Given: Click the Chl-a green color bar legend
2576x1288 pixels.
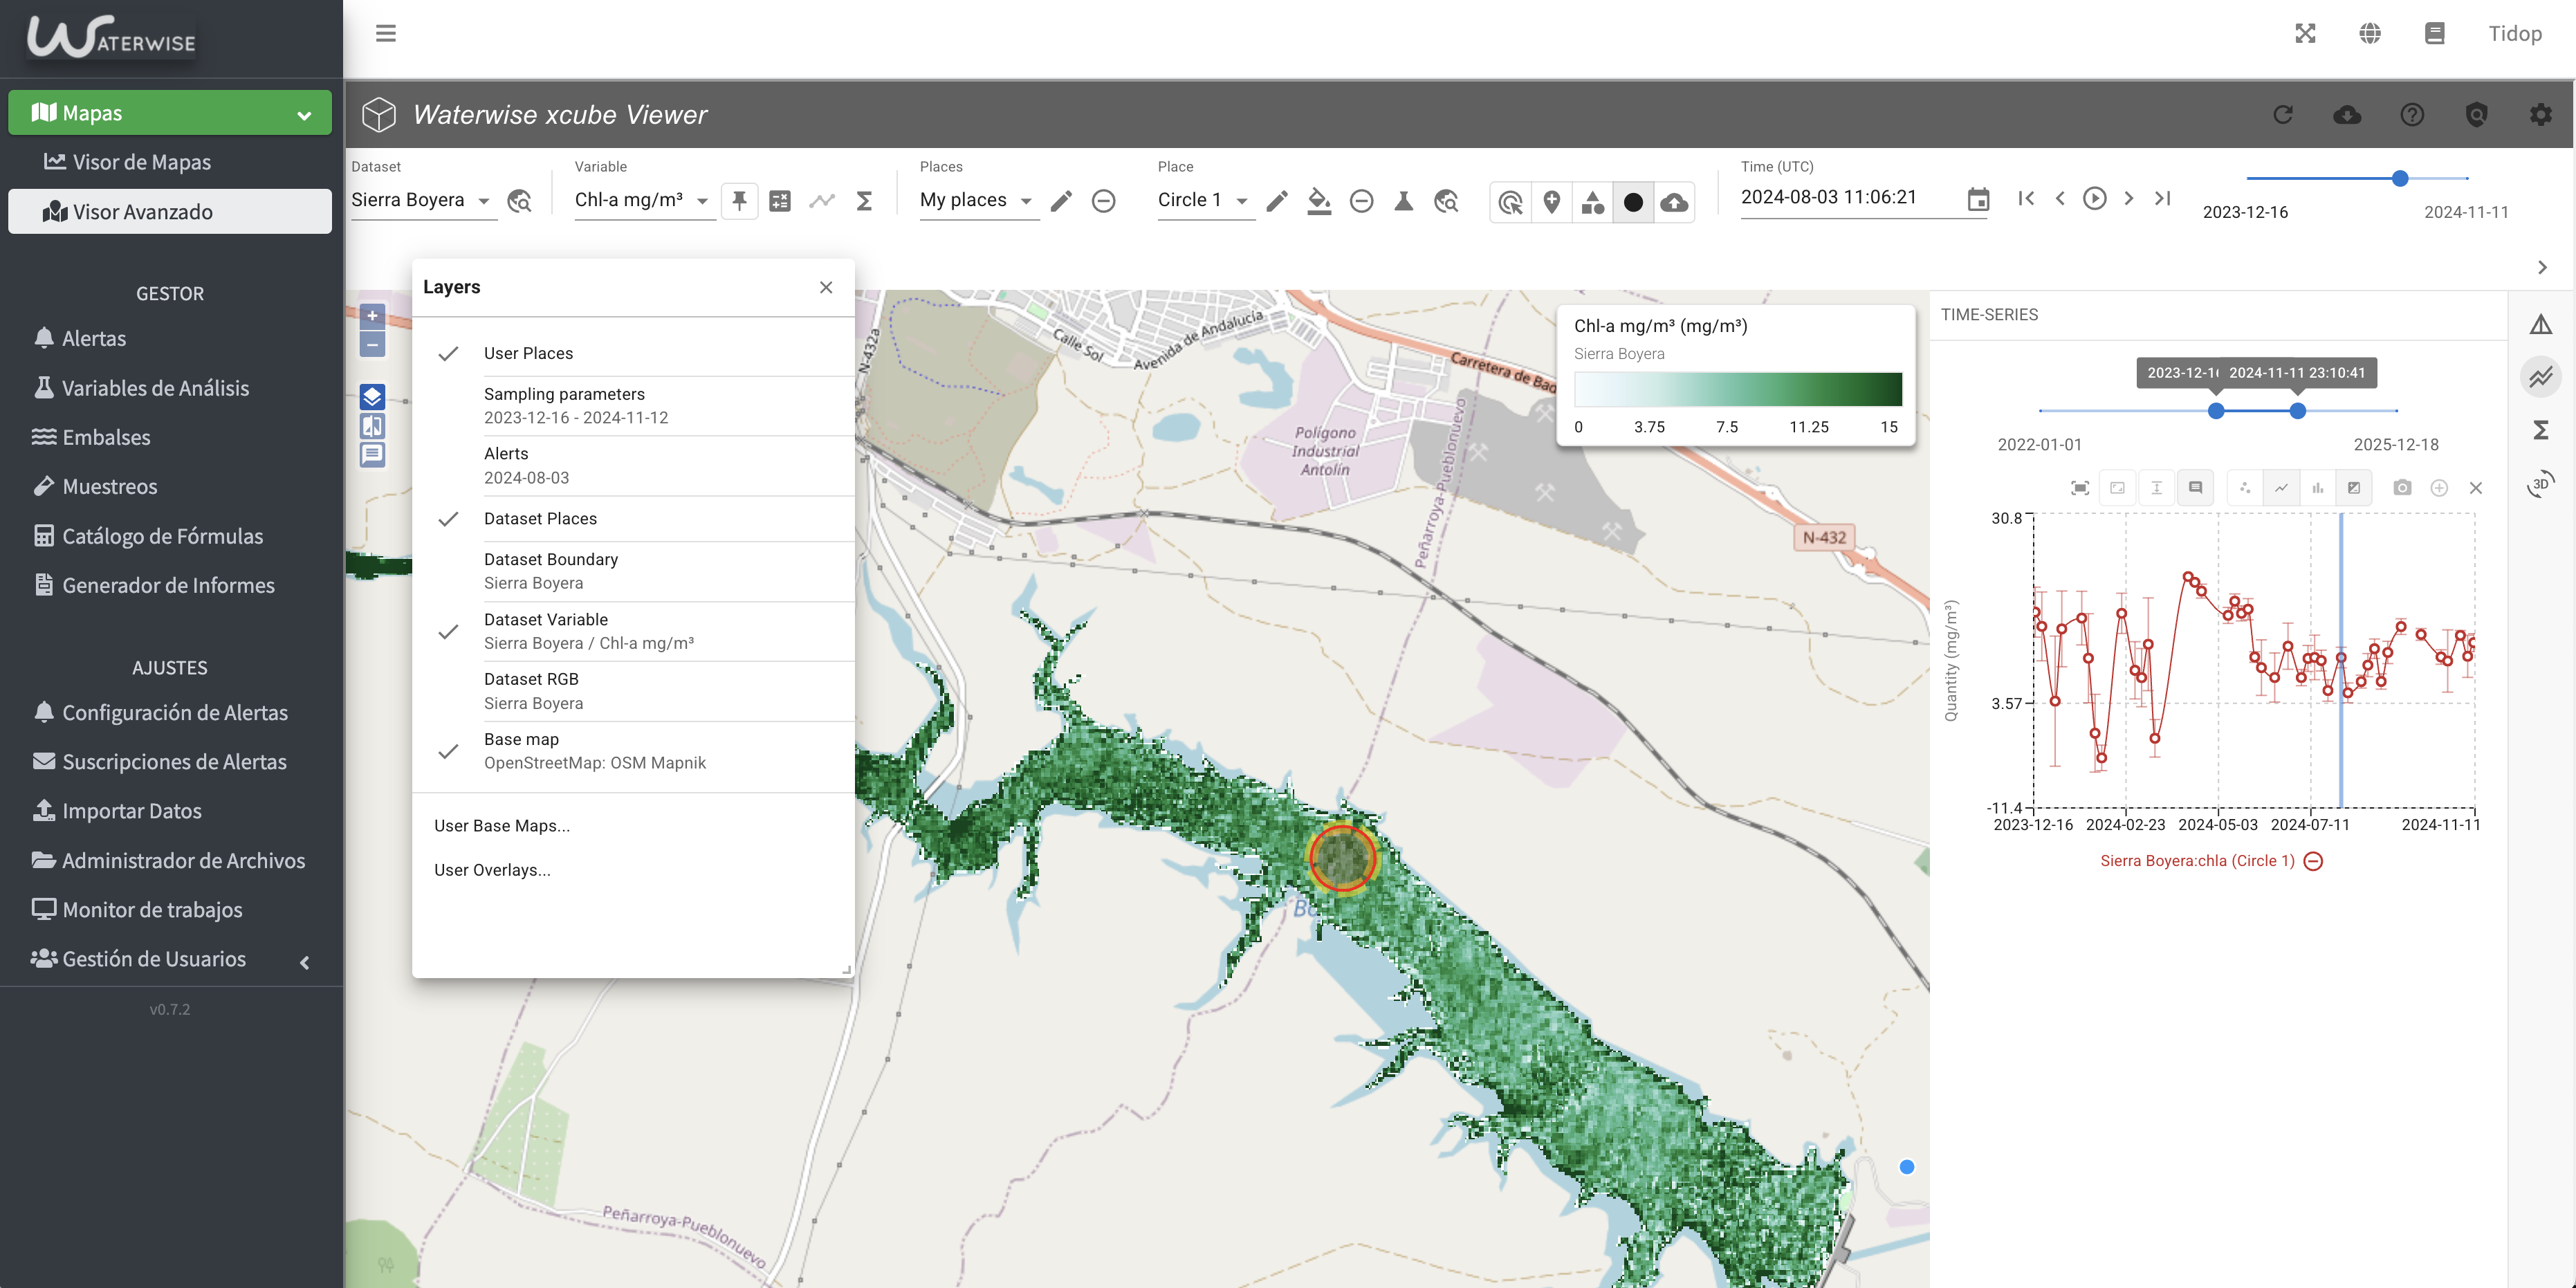Looking at the screenshot, I should click(1738, 389).
